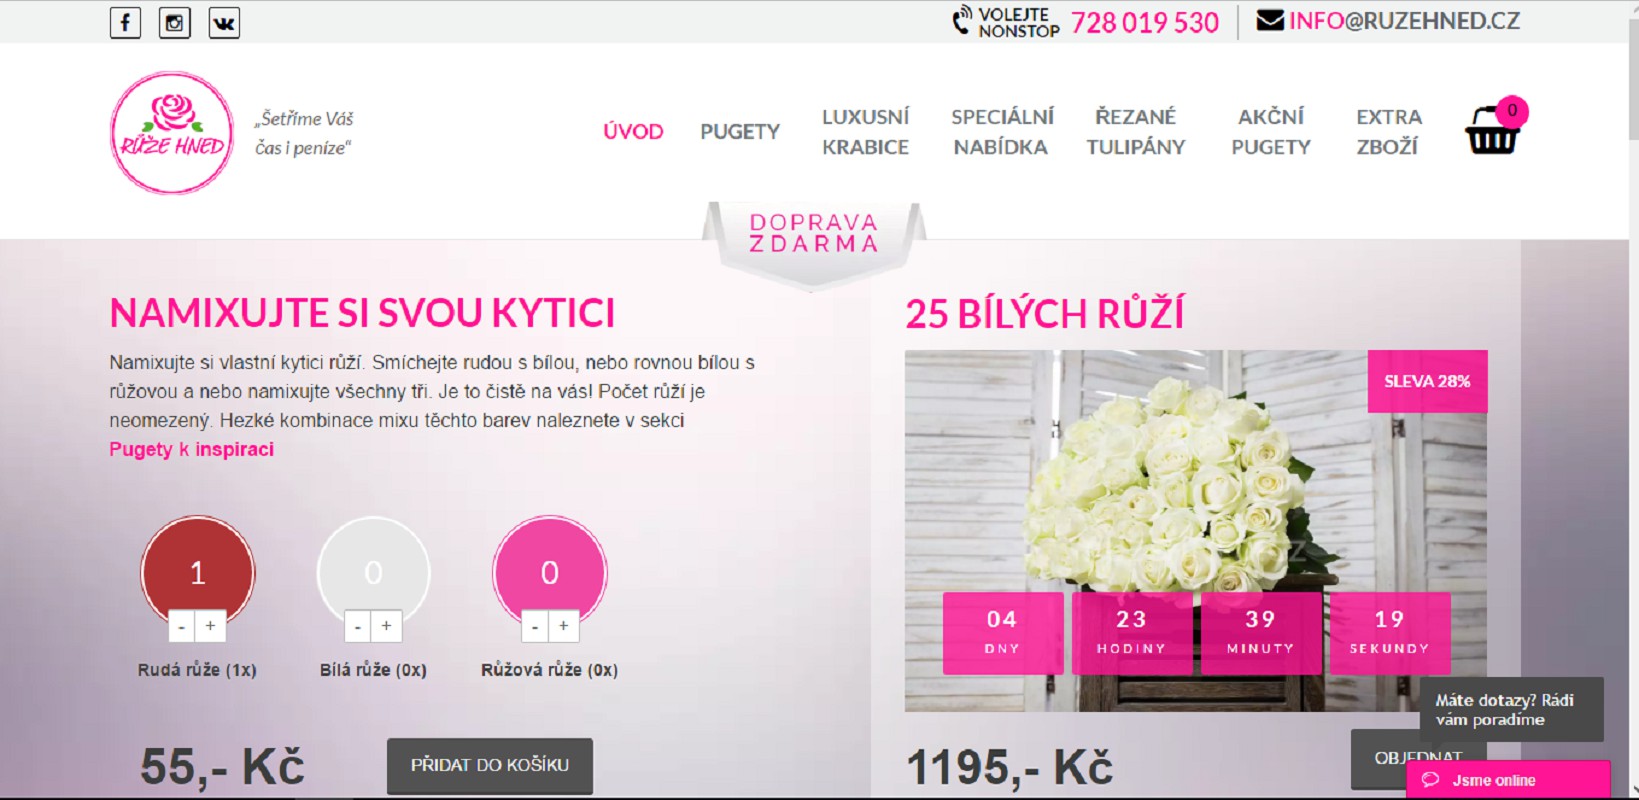The width and height of the screenshot is (1639, 800).
Task: Click Přidat do košíku button
Action: point(490,765)
